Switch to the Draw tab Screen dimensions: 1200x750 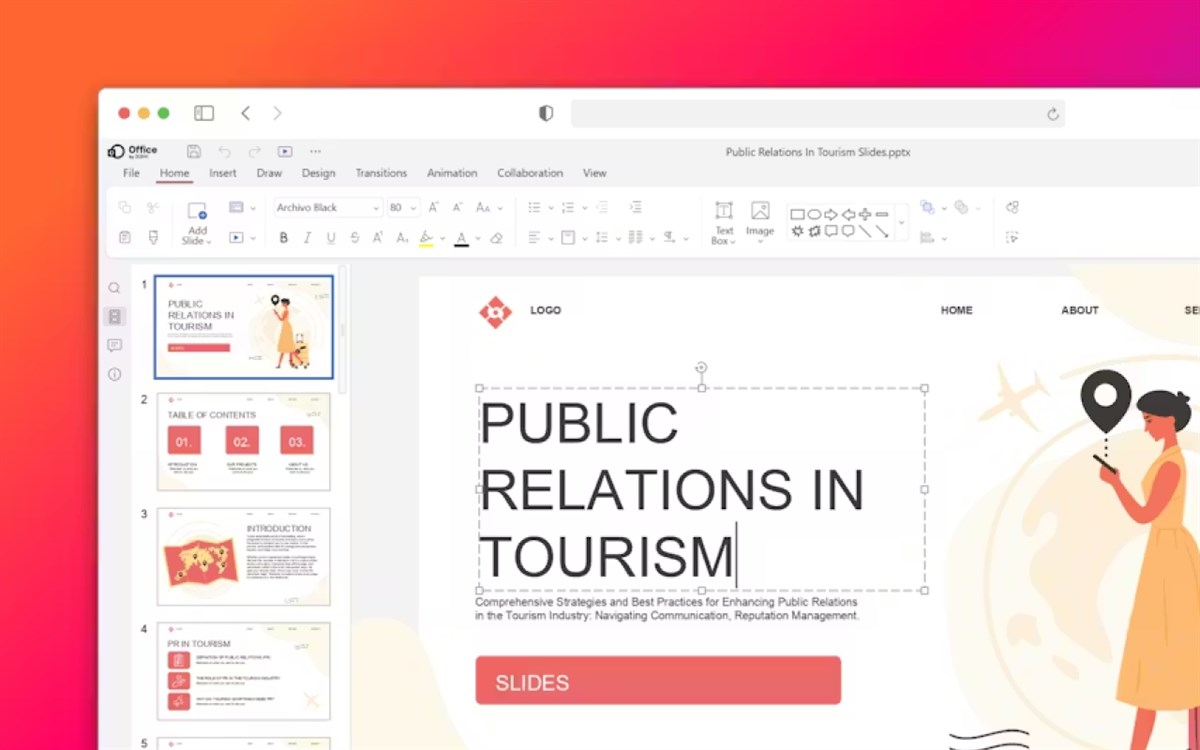pos(269,173)
